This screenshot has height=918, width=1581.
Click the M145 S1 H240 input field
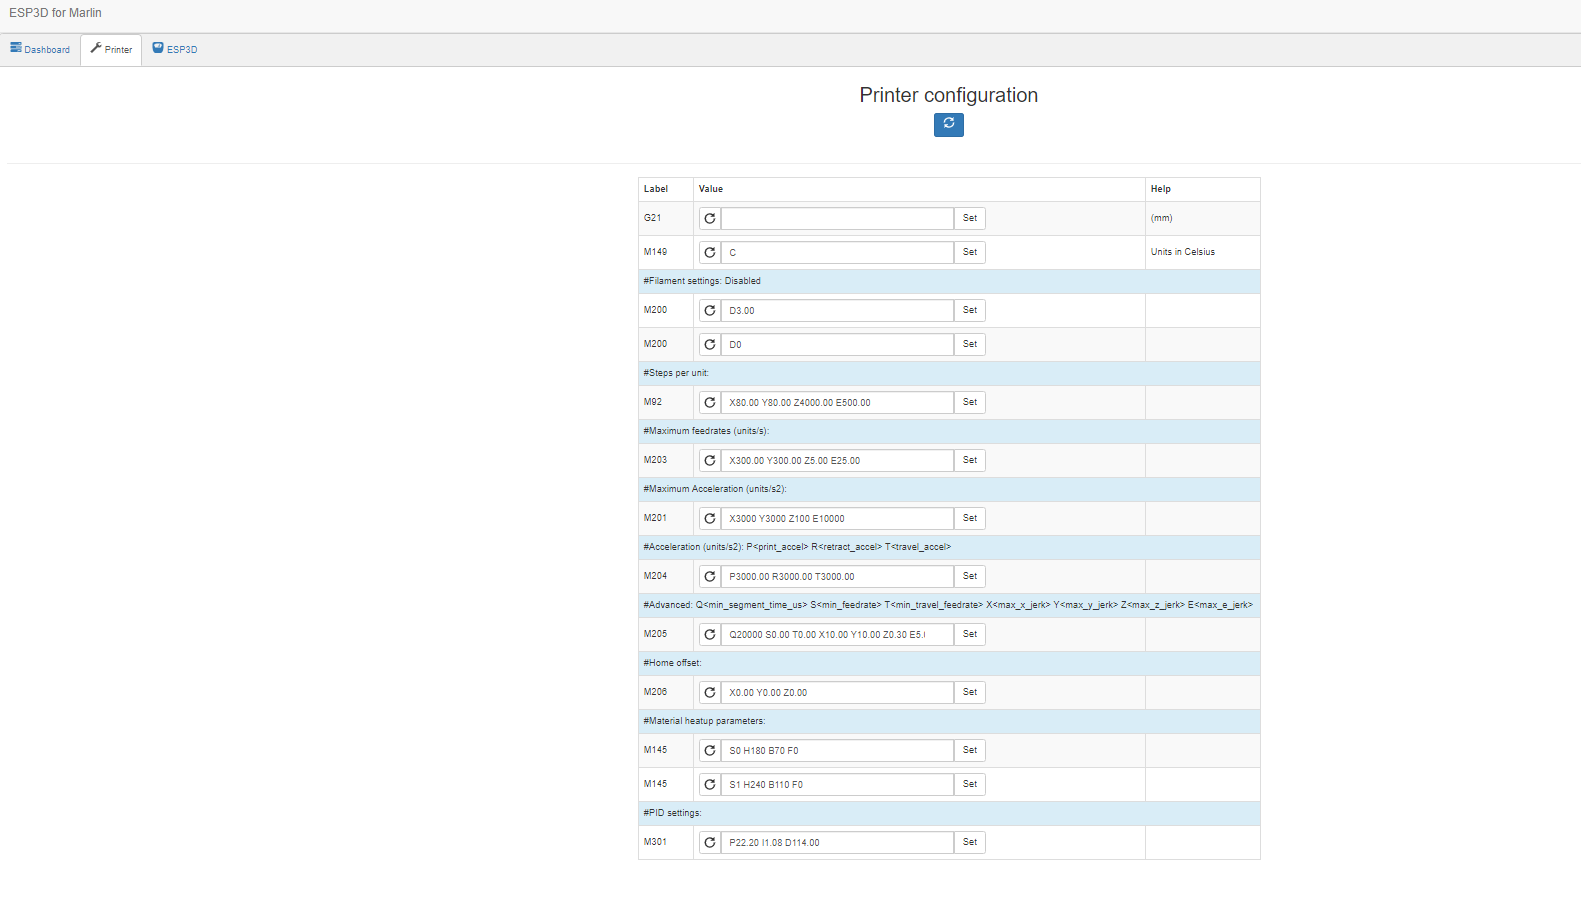[837, 784]
